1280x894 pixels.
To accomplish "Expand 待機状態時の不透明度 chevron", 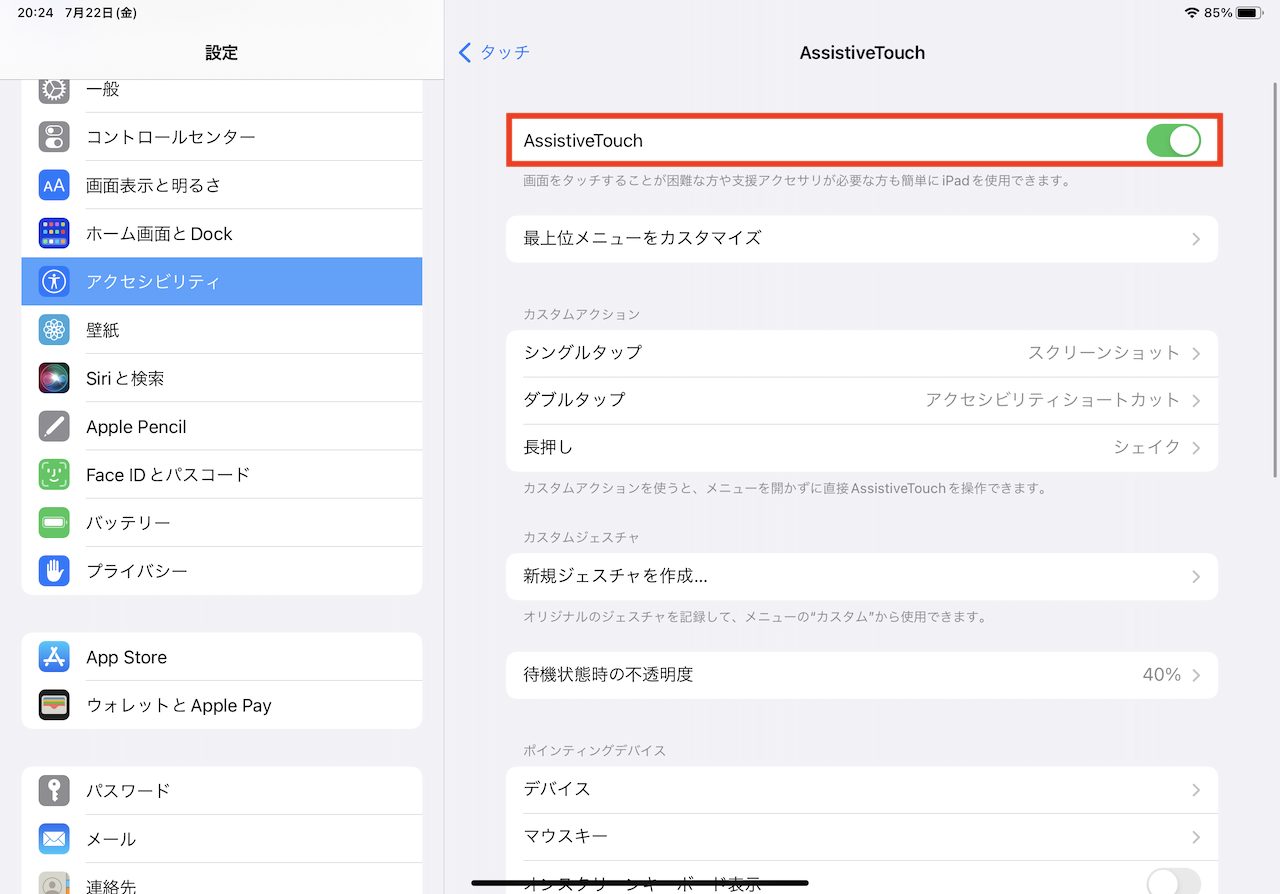I will pyautogui.click(x=1196, y=675).
